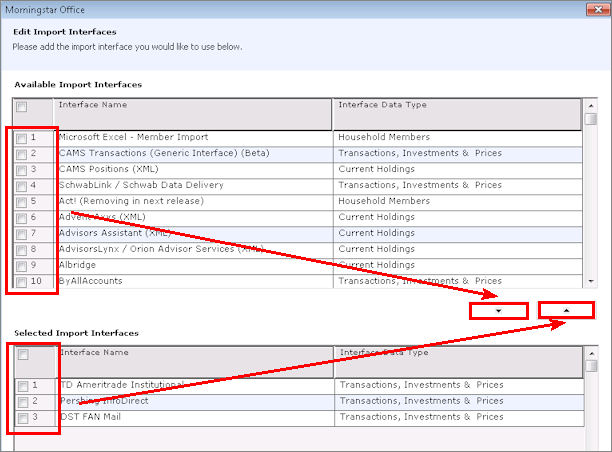Image resolution: width=612 pixels, height=452 pixels.
Task: Select the Advisors Assistant (XML) row checkbox
Action: coord(22,234)
